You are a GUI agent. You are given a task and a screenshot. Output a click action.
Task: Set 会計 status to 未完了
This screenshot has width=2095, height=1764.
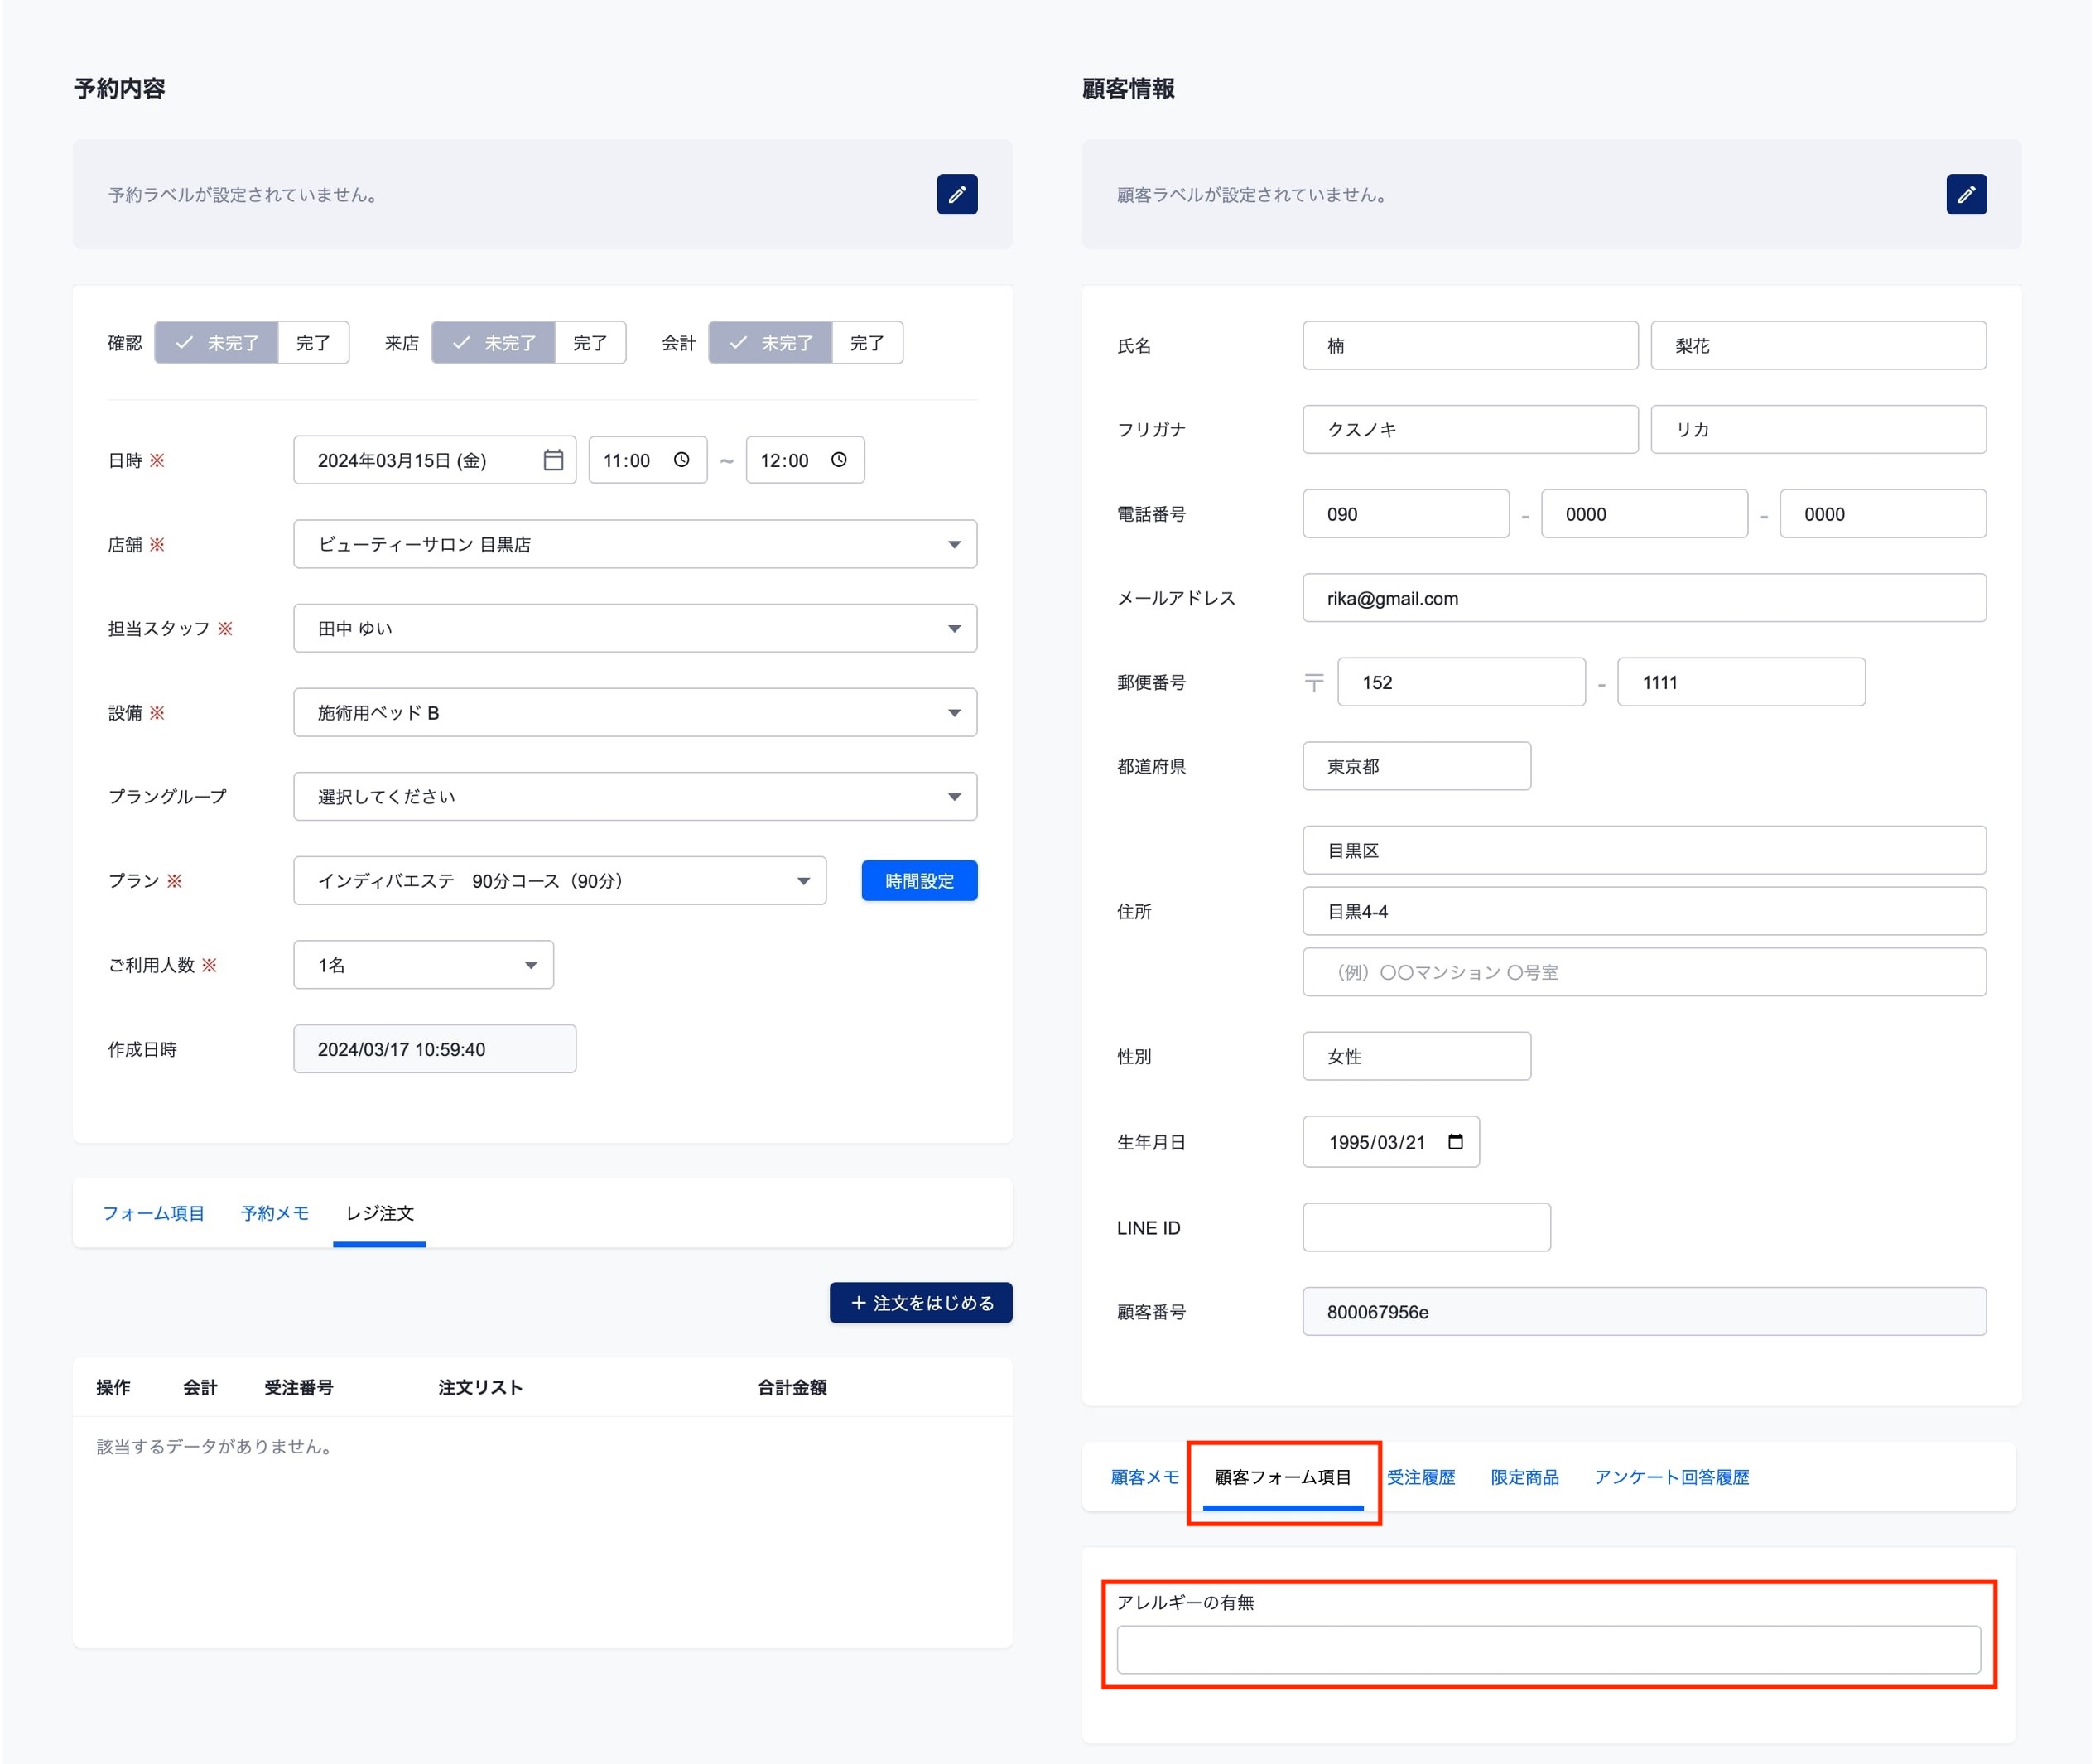tap(771, 343)
